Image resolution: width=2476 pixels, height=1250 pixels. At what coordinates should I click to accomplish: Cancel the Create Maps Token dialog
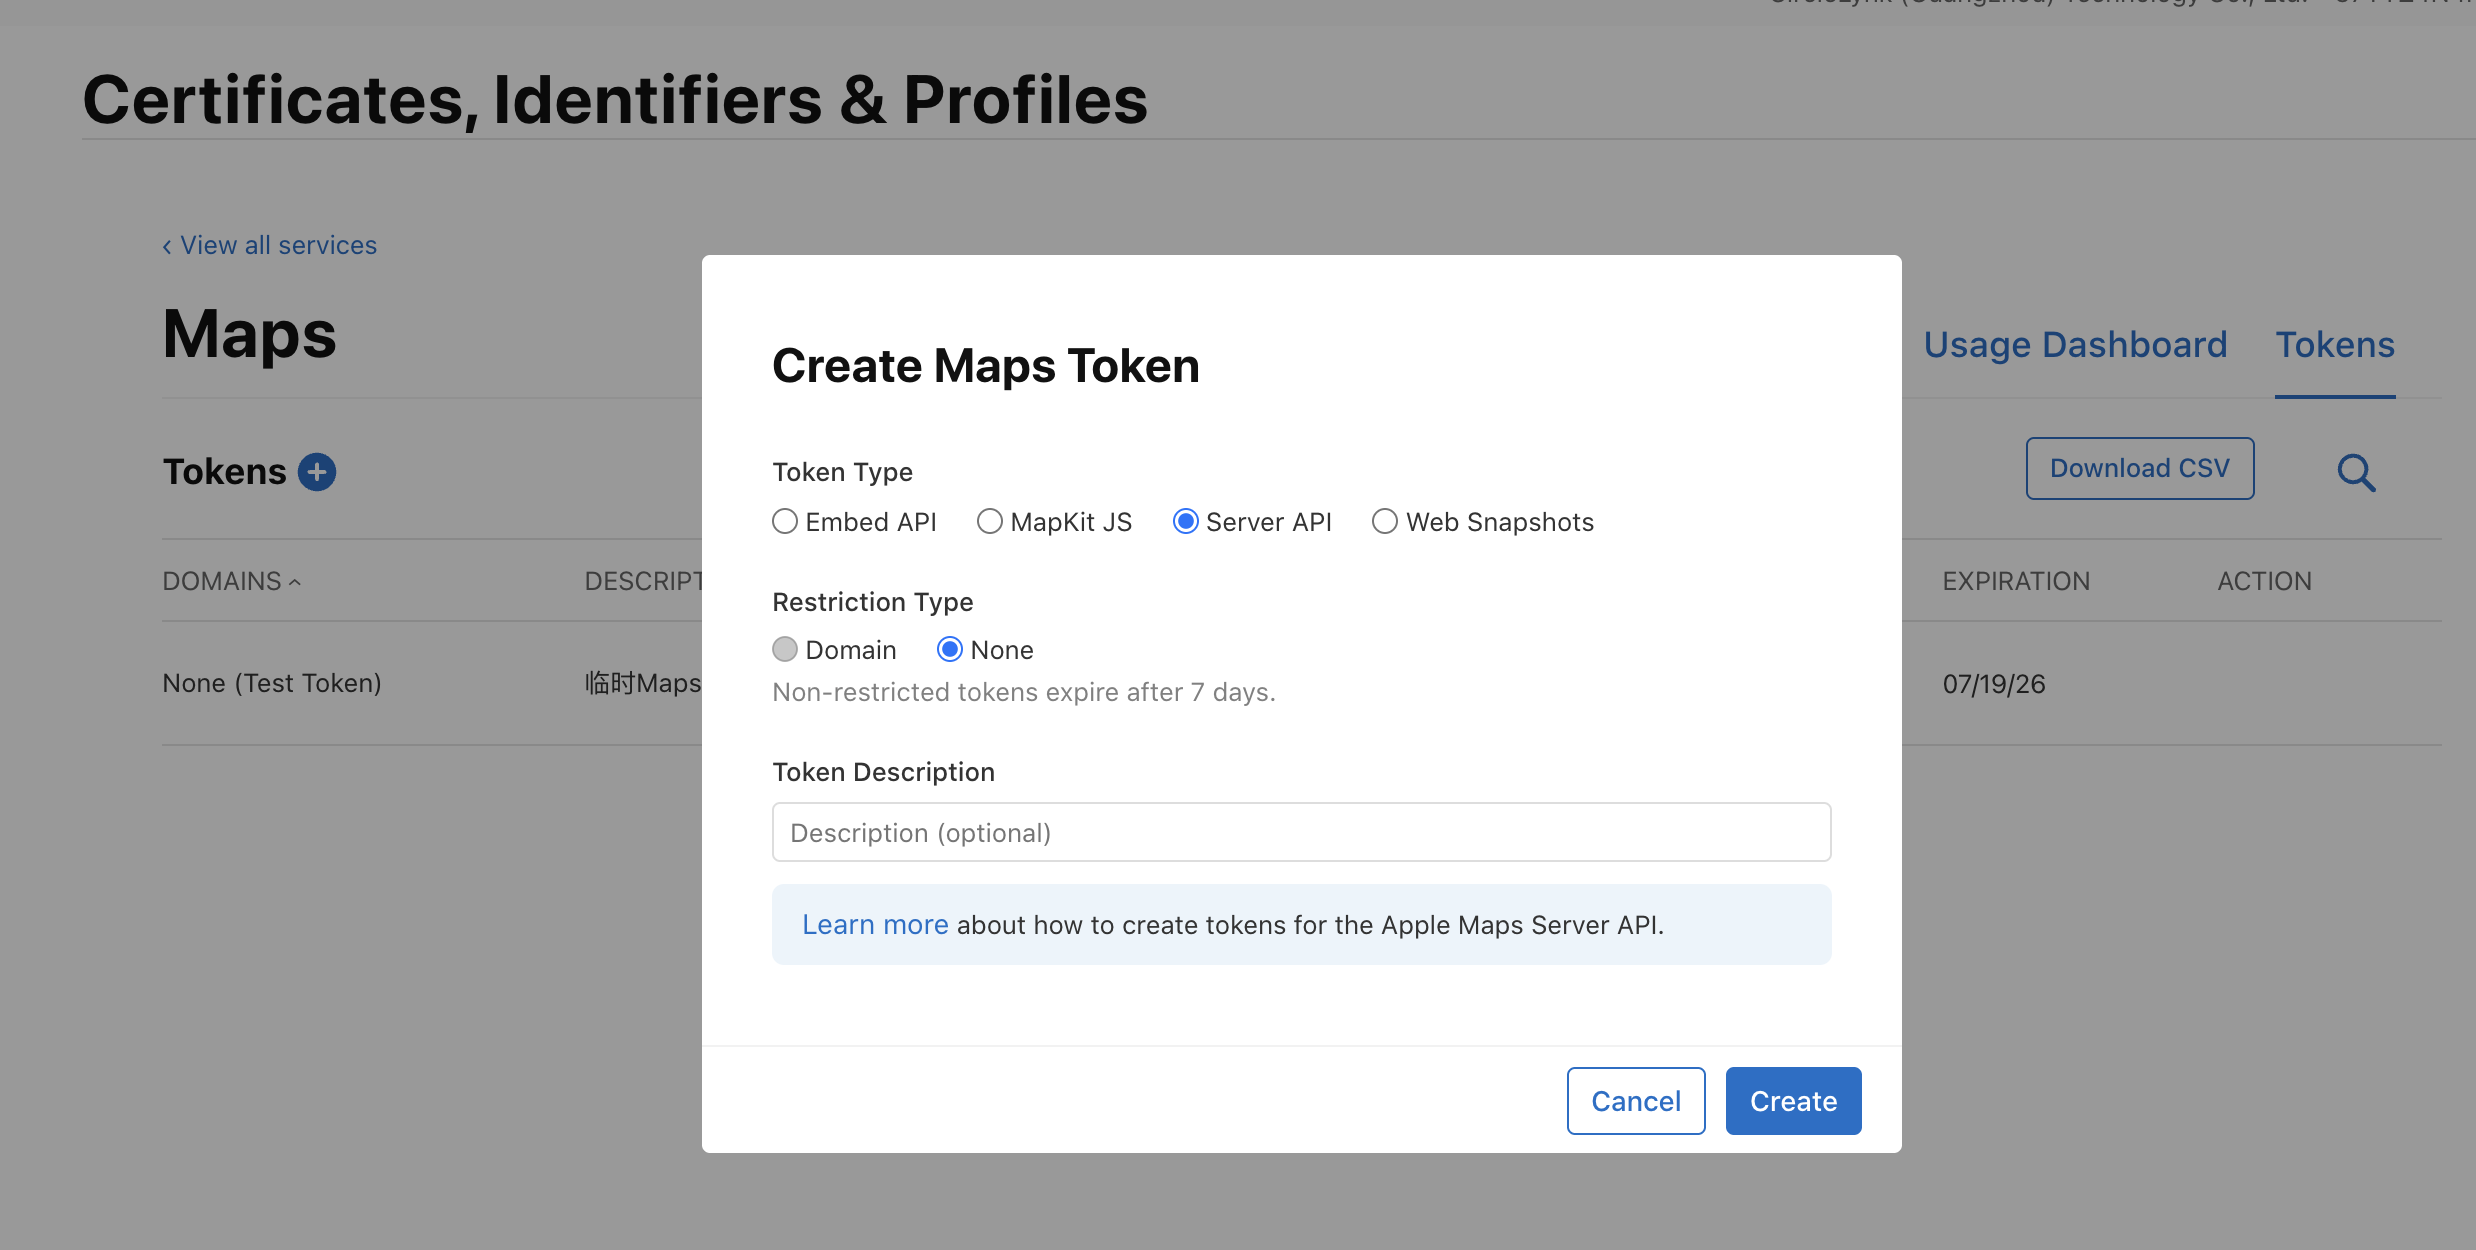click(1636, 1101)
